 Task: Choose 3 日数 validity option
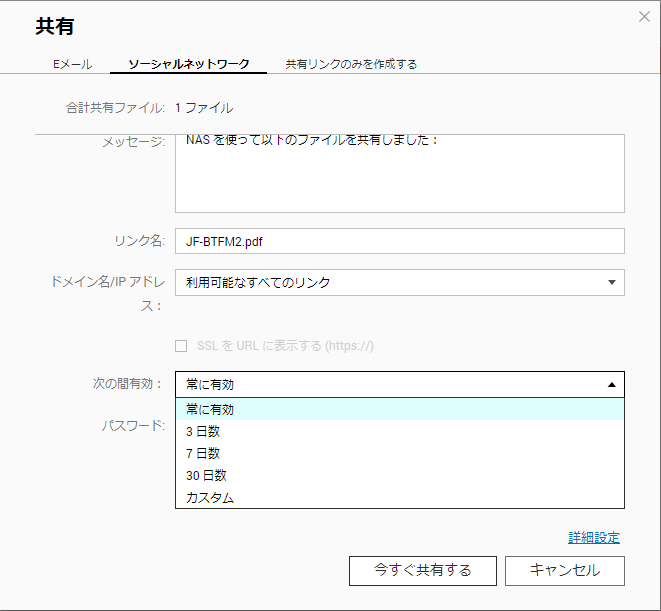[x=400, y=431]
